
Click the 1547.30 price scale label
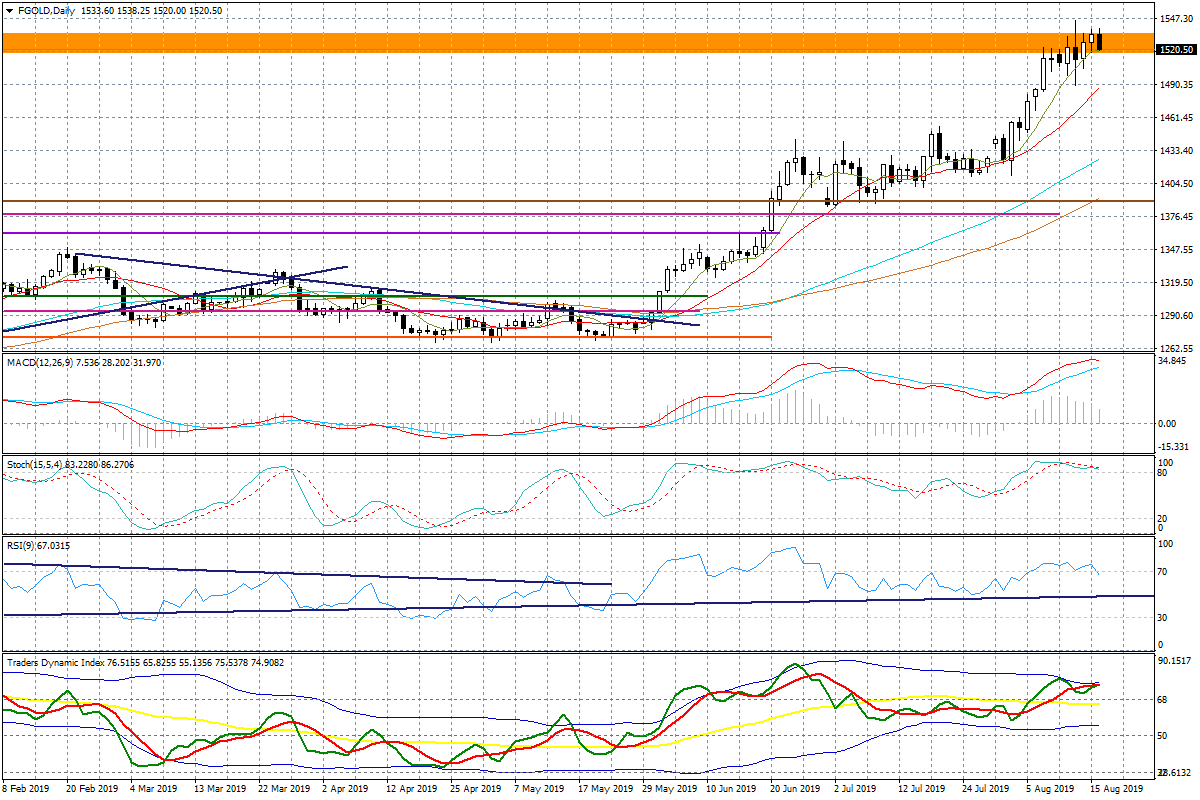point(1176,19)
